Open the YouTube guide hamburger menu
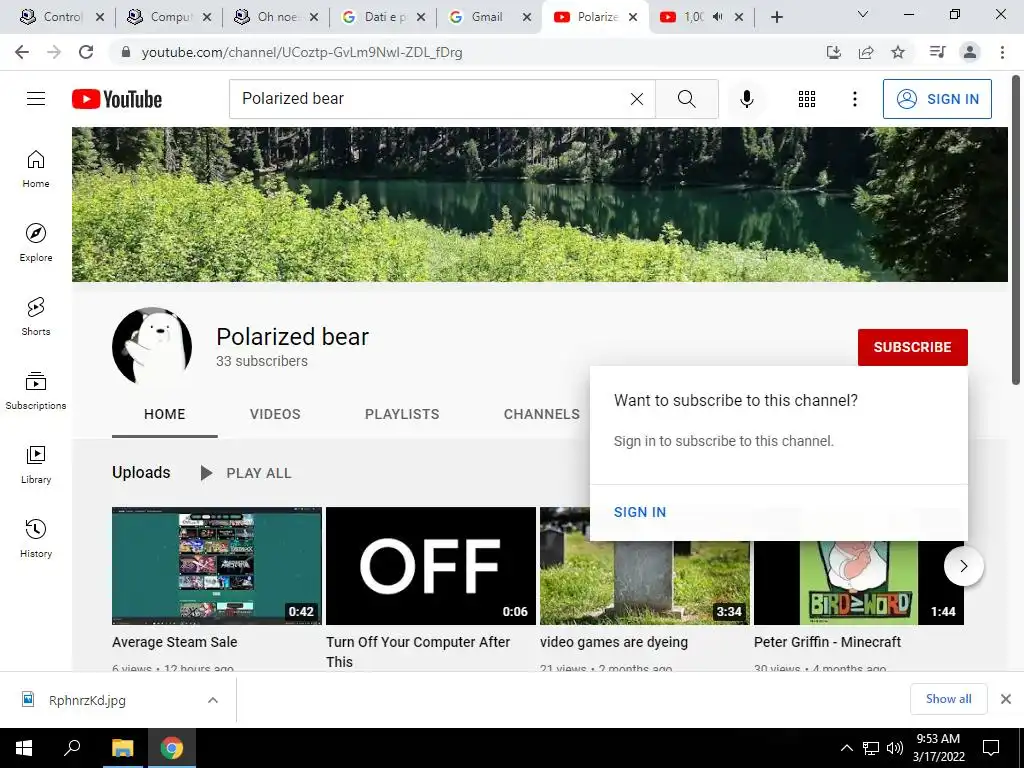 36,99
